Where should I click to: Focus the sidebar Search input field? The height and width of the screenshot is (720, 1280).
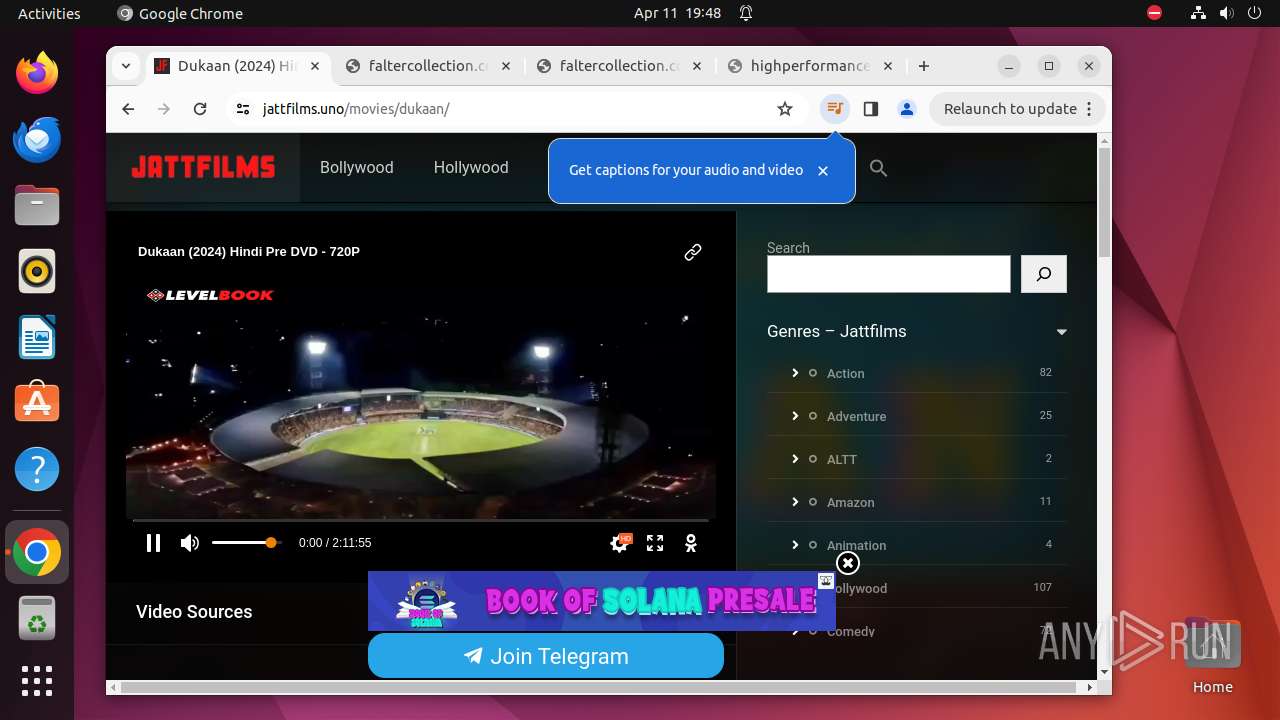tap(888, 274)
